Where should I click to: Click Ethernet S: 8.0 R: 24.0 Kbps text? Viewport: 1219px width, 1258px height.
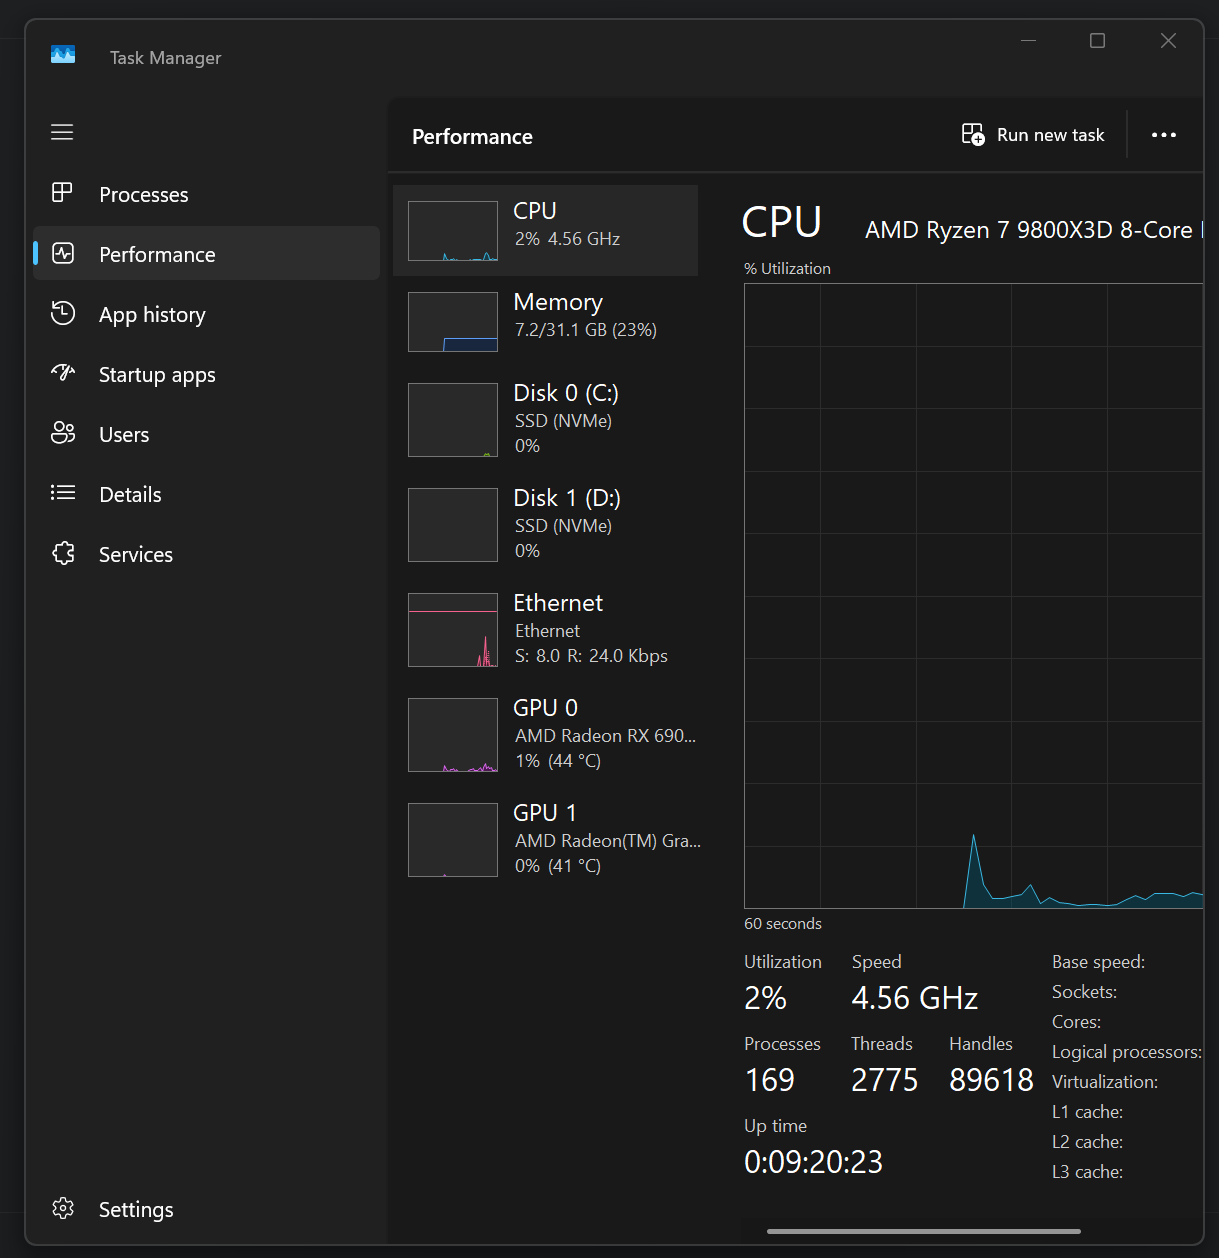[x=591, y=656]
